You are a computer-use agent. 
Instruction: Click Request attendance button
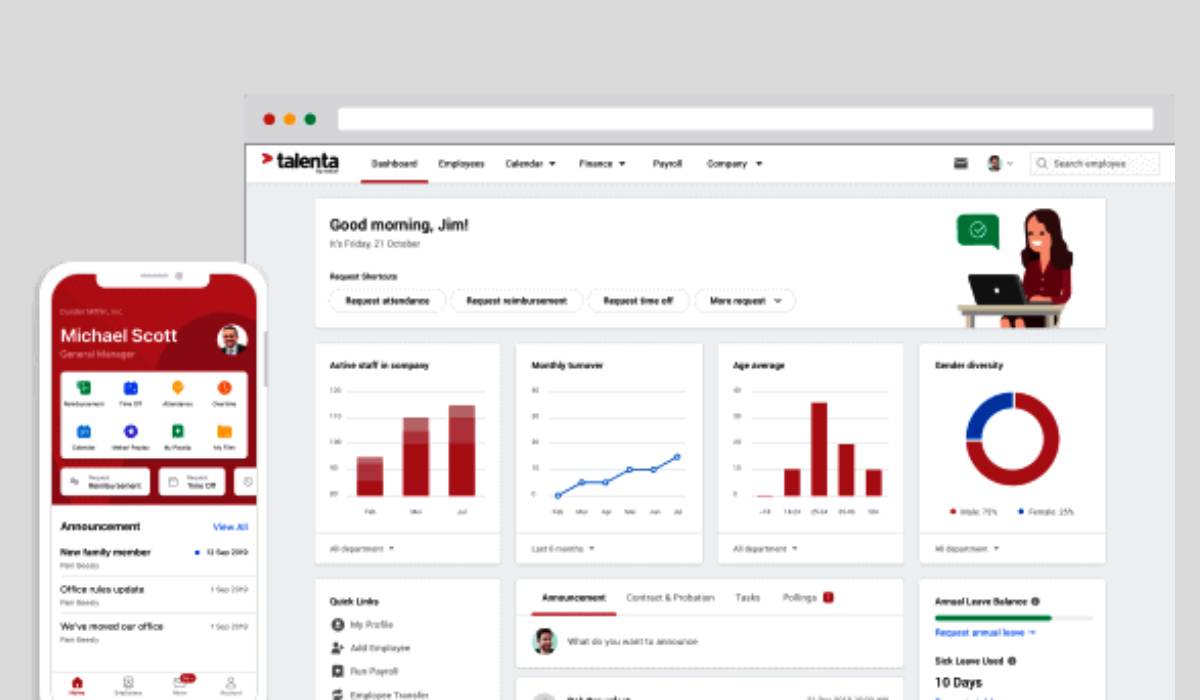387,300
